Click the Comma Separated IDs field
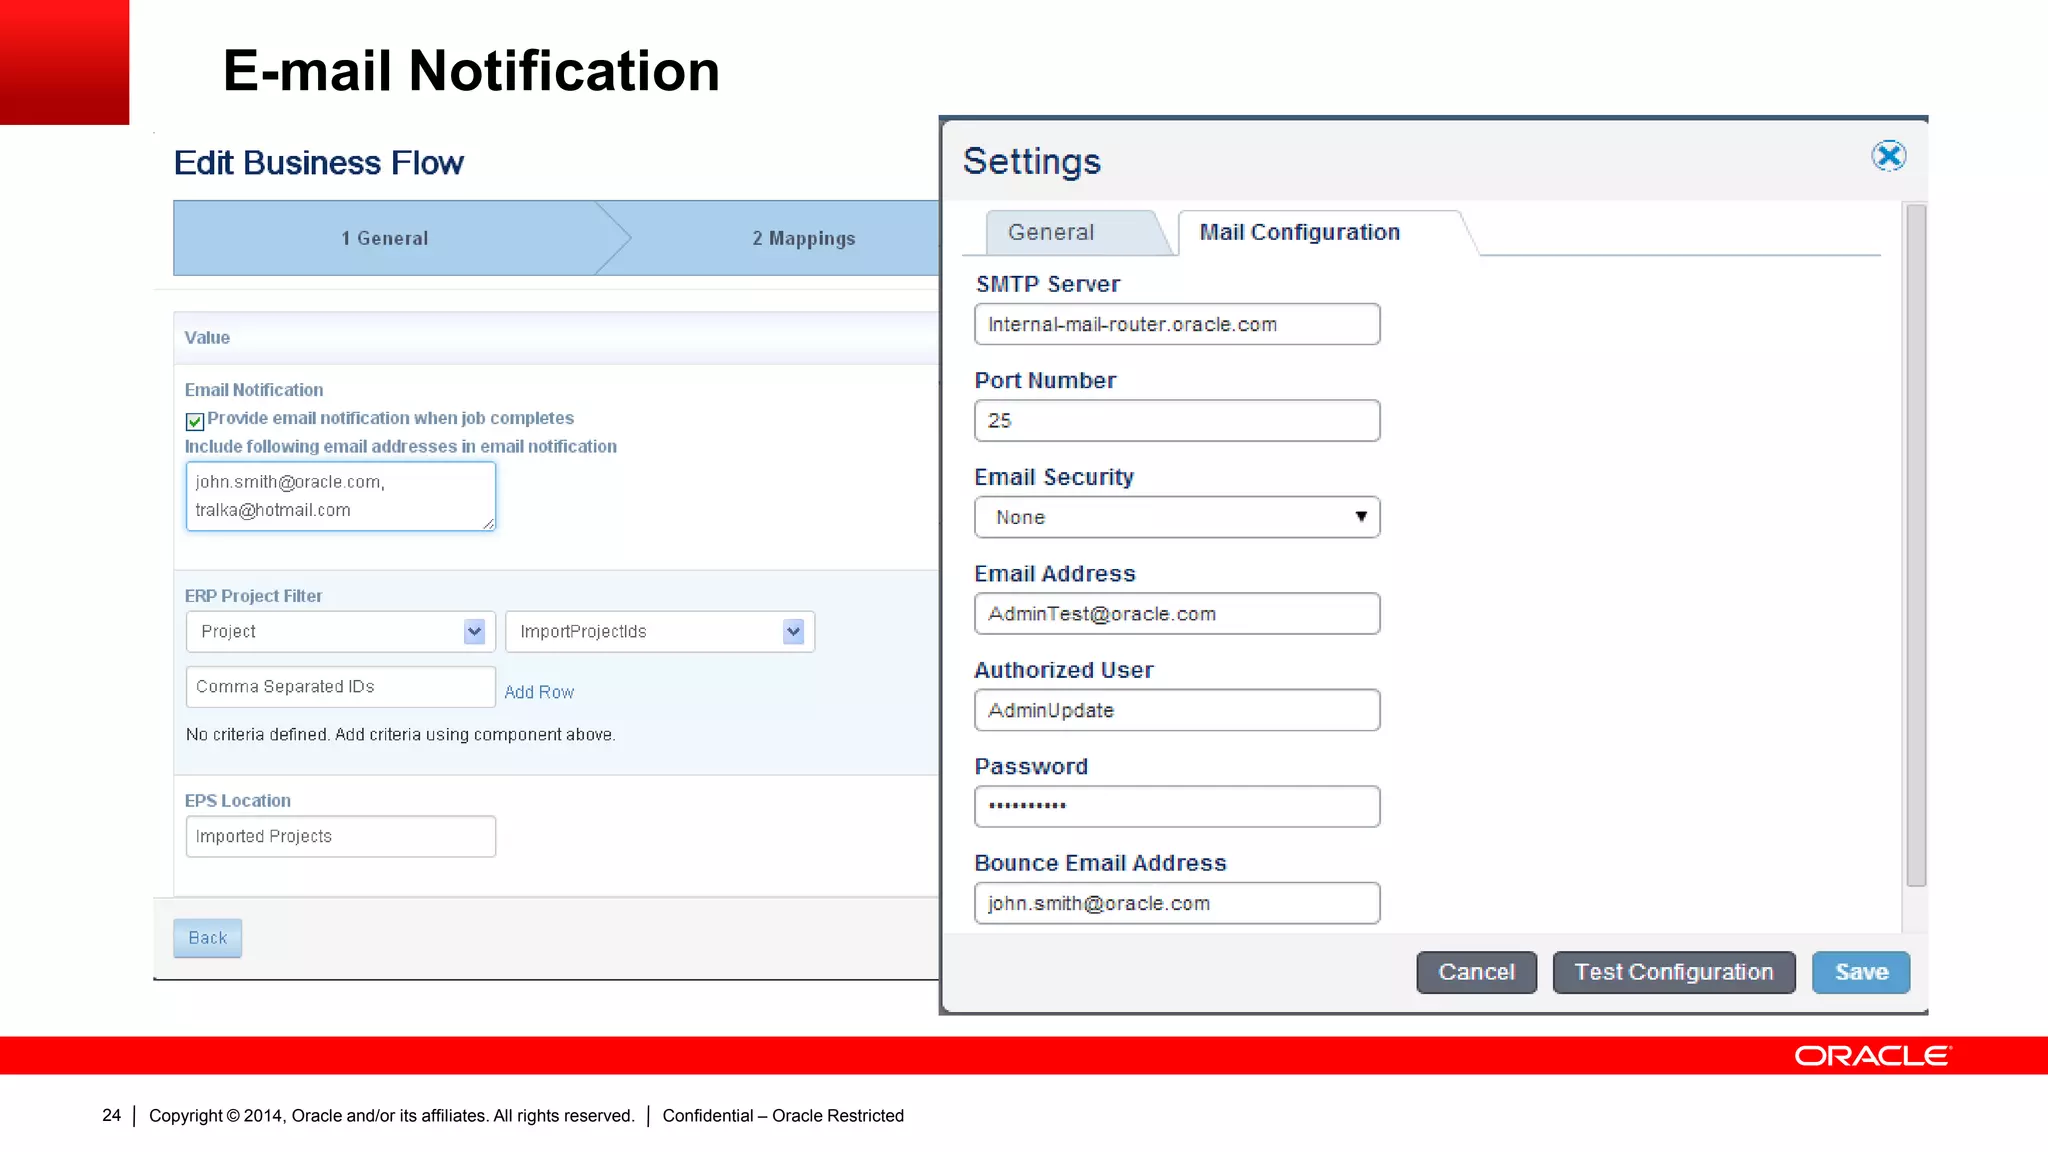 (x=340, y=687)
